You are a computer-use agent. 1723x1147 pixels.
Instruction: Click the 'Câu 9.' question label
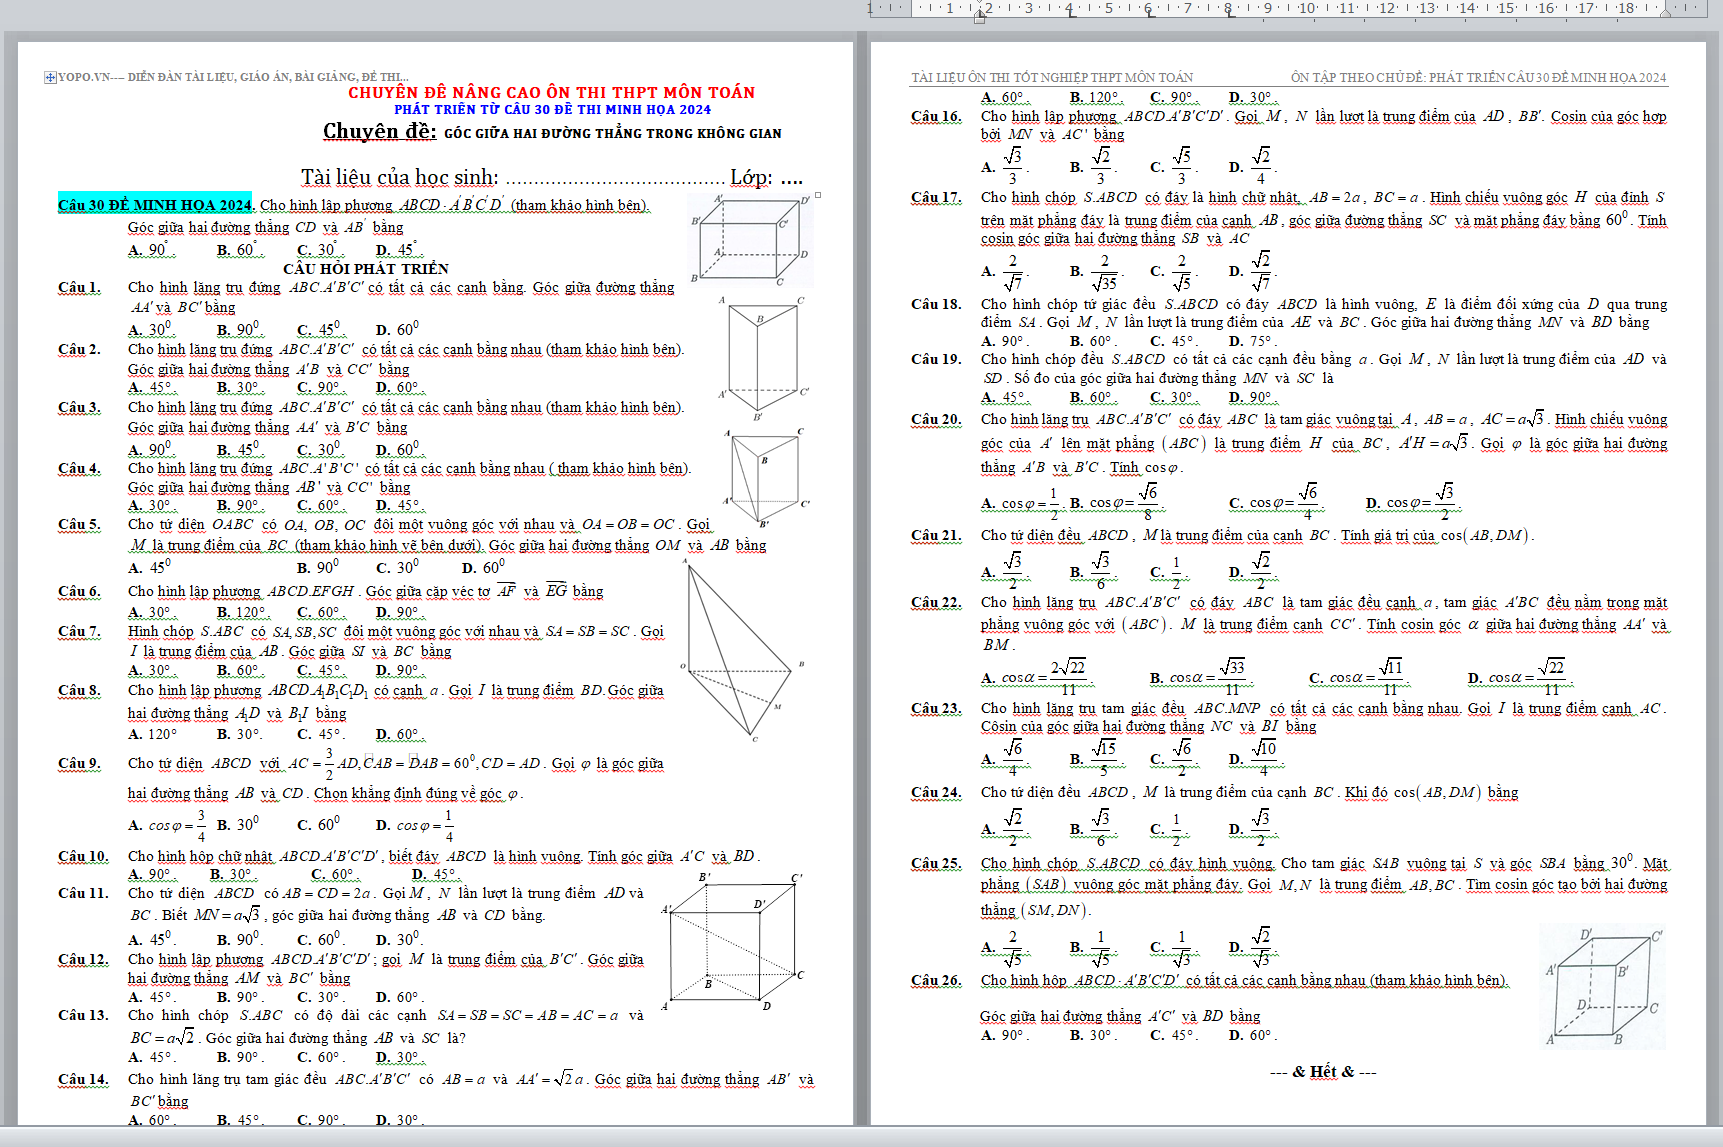[x=79, y=764]
